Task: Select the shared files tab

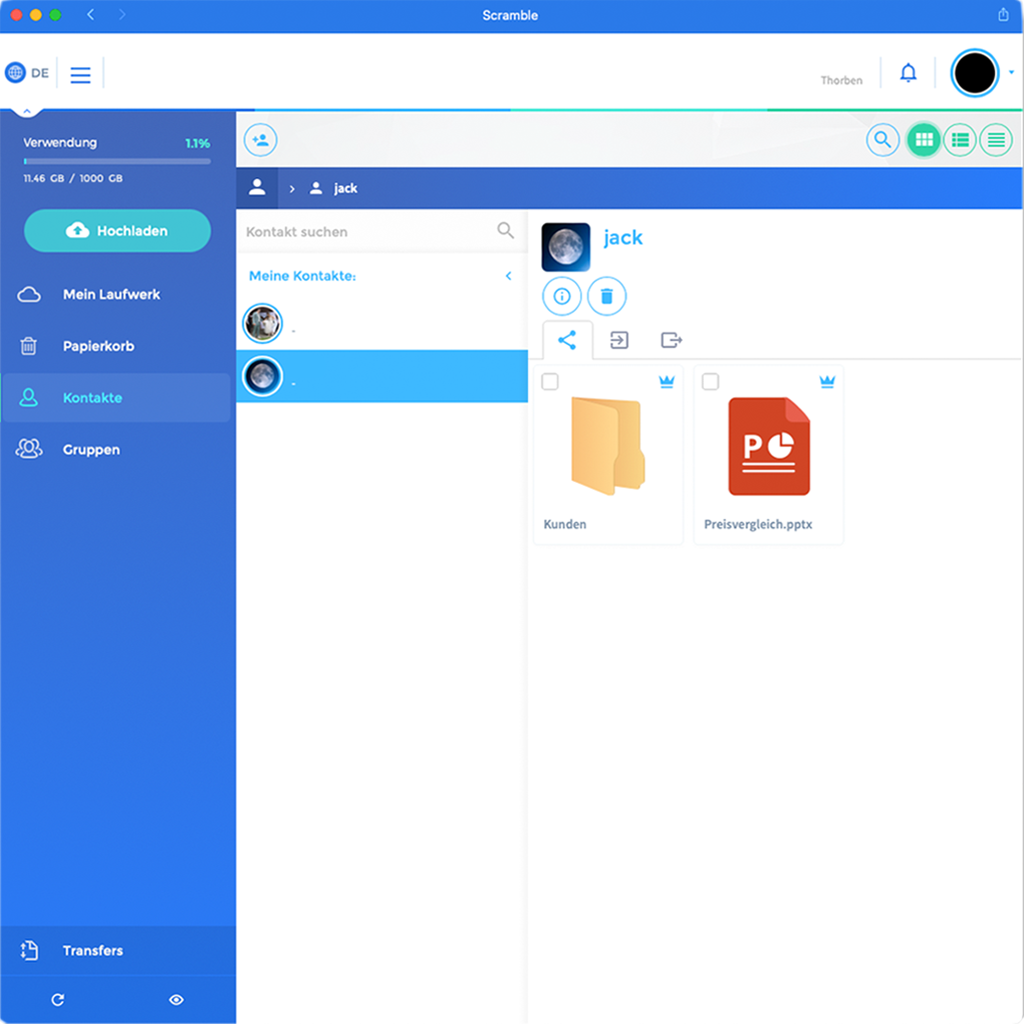Action: (567, 340)
